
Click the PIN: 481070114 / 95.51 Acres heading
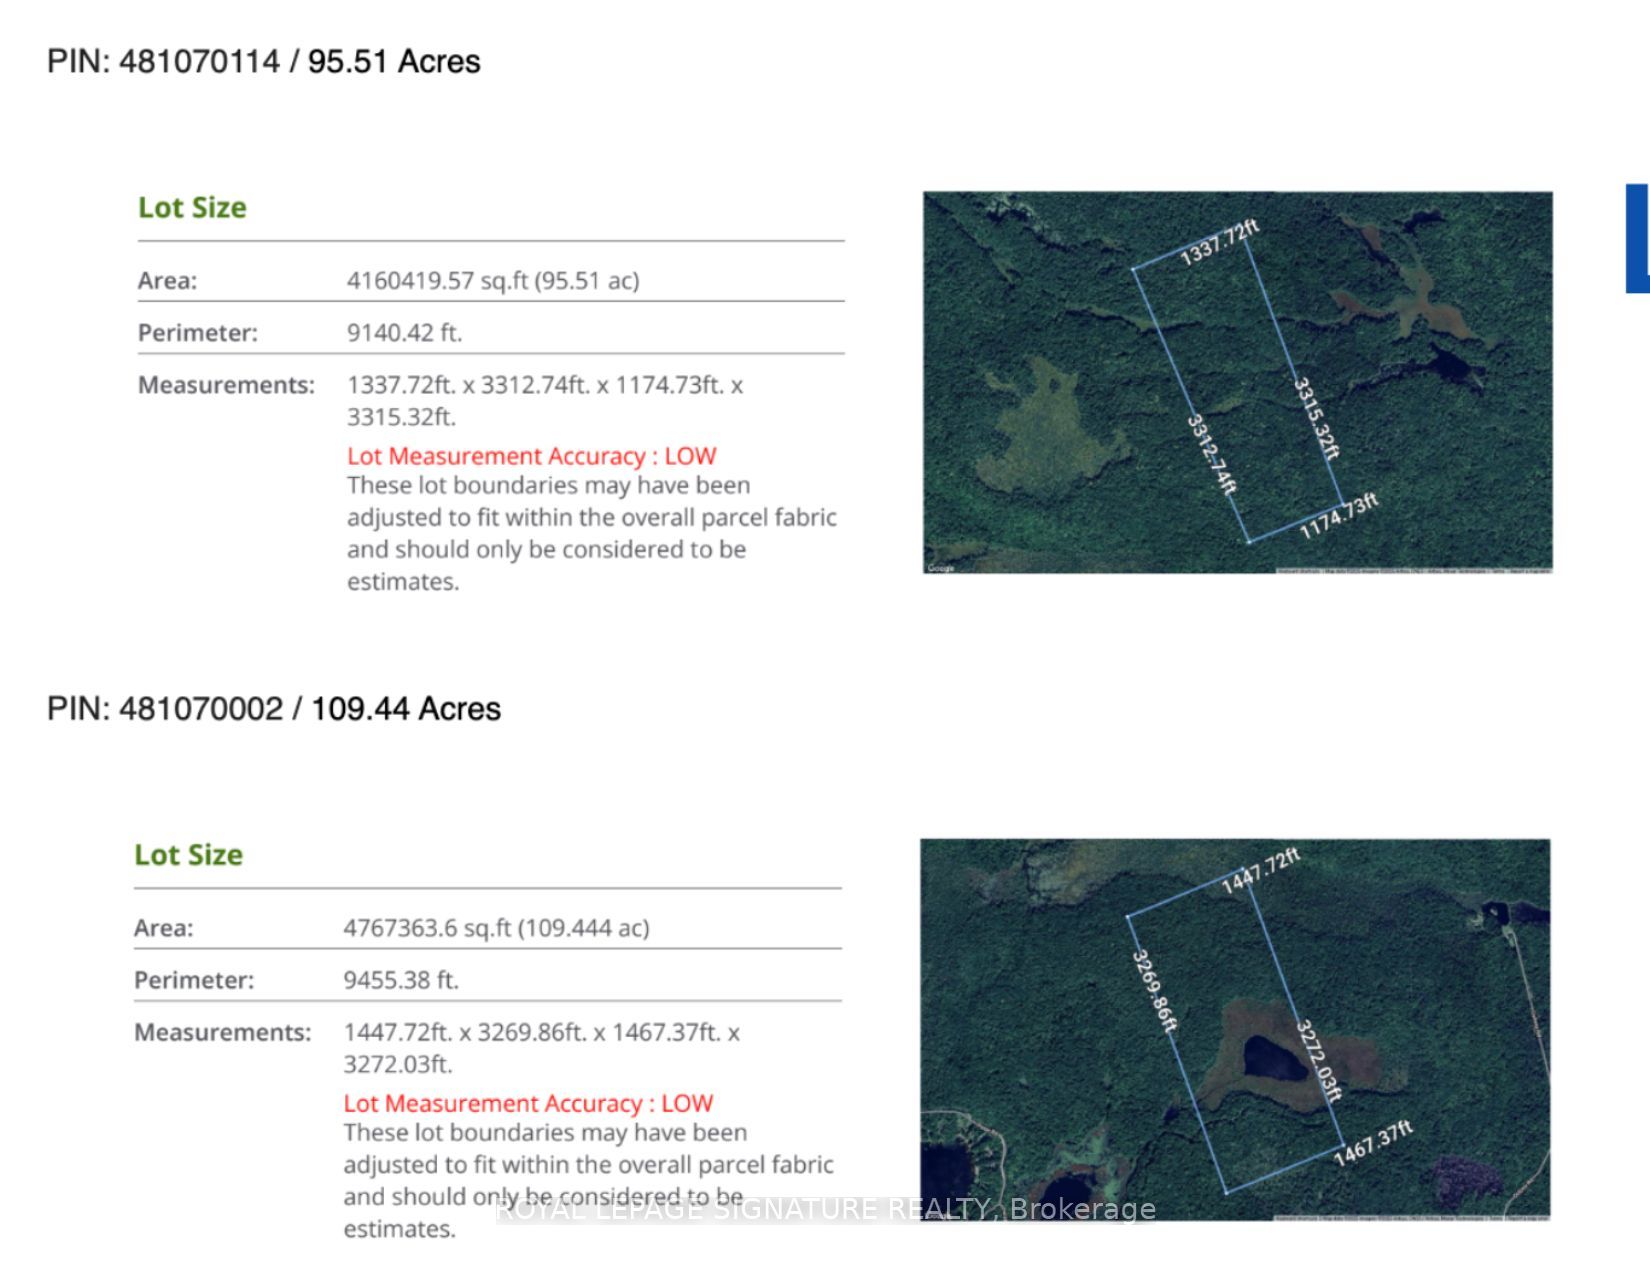pos(264,61)
